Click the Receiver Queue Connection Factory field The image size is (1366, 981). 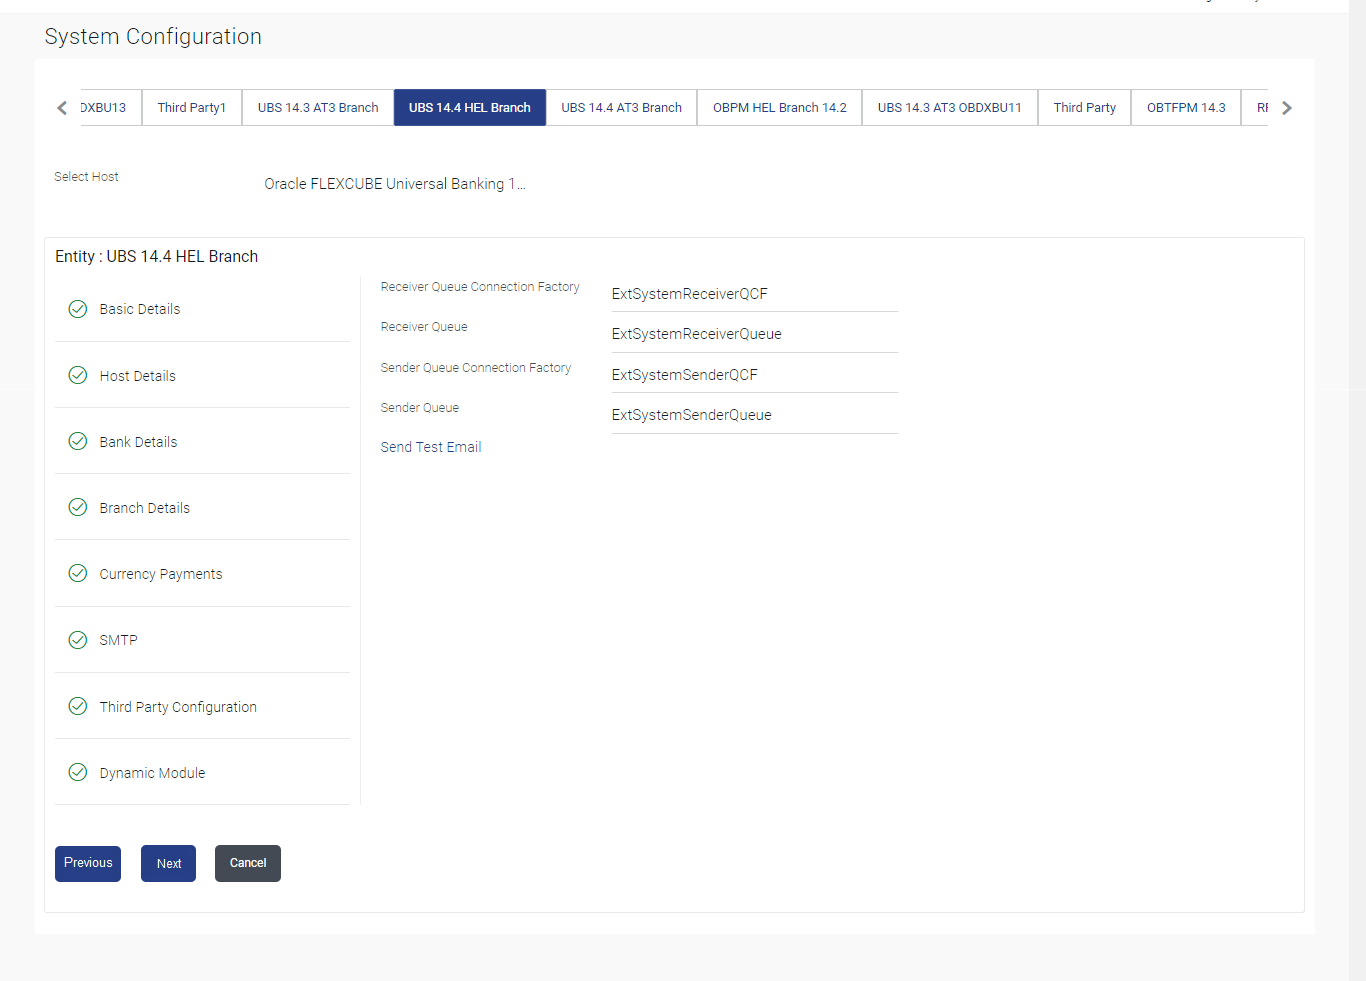[755, 294]
